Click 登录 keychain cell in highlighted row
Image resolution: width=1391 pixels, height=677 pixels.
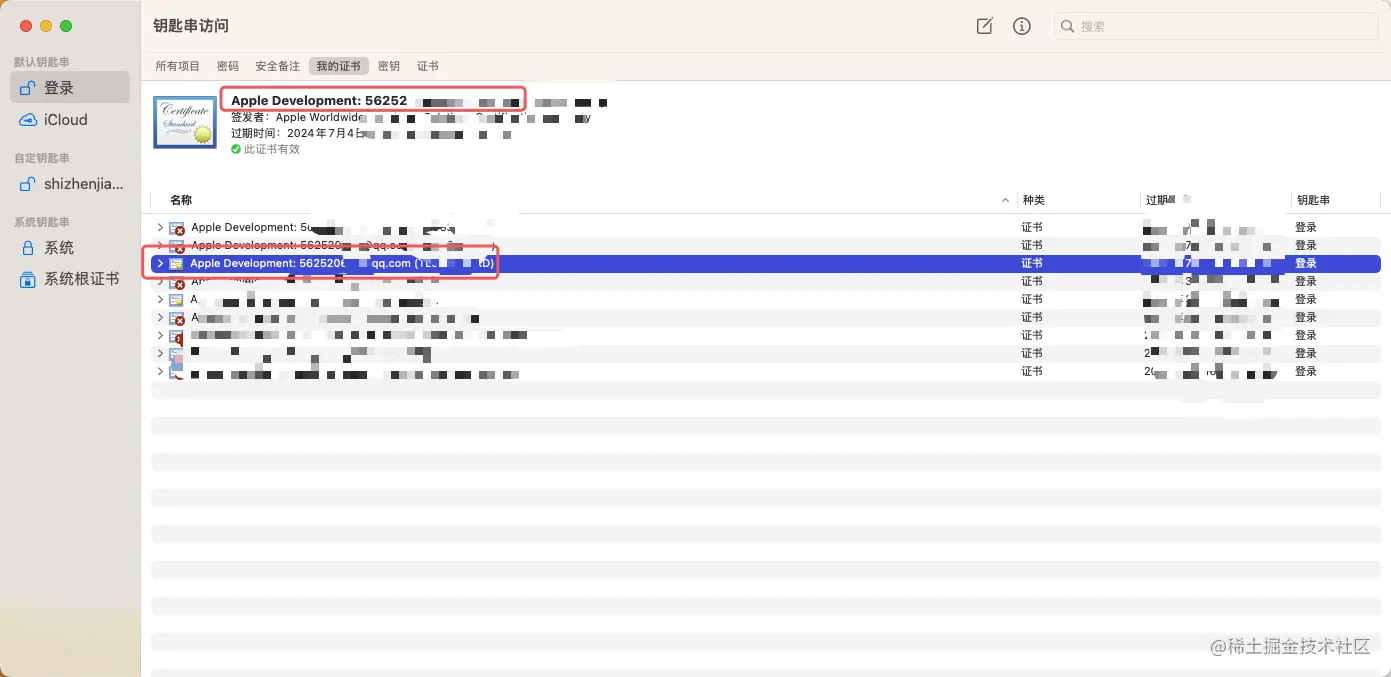click(1306, 263)
